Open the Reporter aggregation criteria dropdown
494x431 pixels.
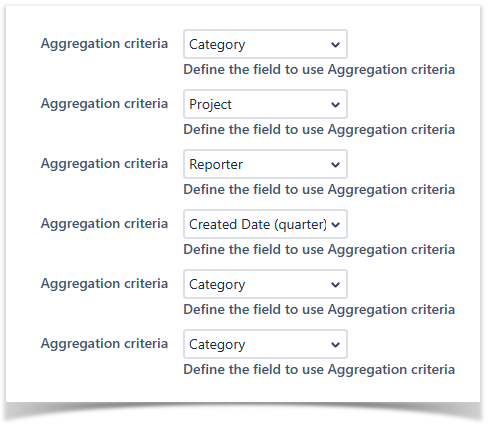tap(265, 164)
